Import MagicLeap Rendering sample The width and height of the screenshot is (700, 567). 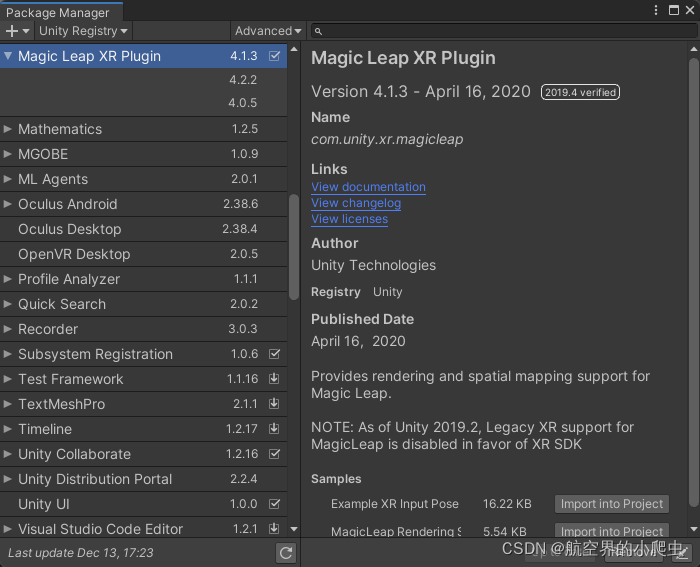tap(612, 530)
